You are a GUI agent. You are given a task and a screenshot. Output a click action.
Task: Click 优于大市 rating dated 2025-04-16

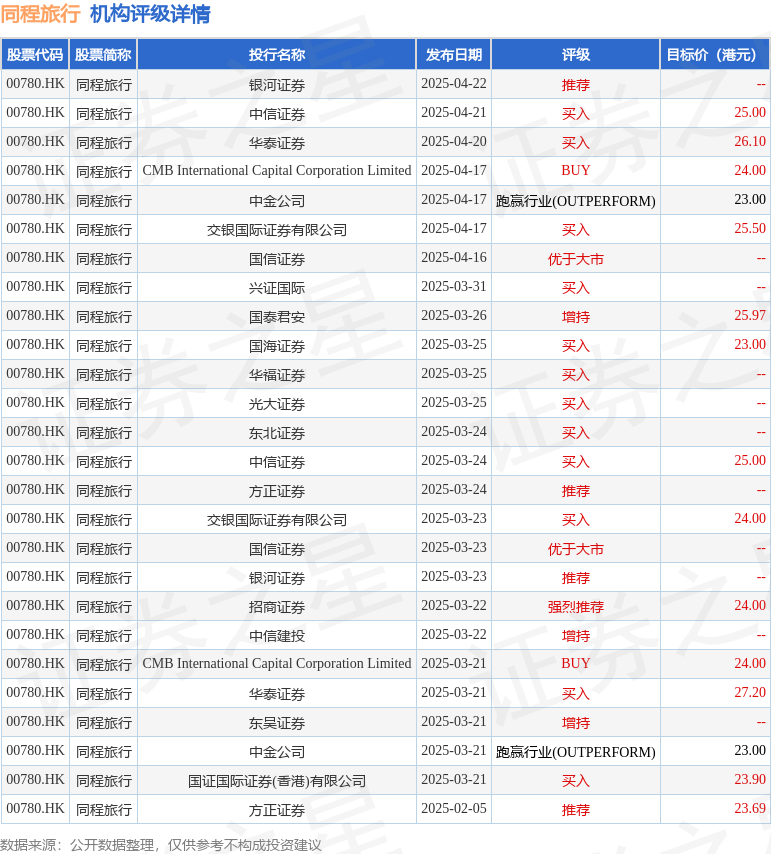(x=576, y=259)
